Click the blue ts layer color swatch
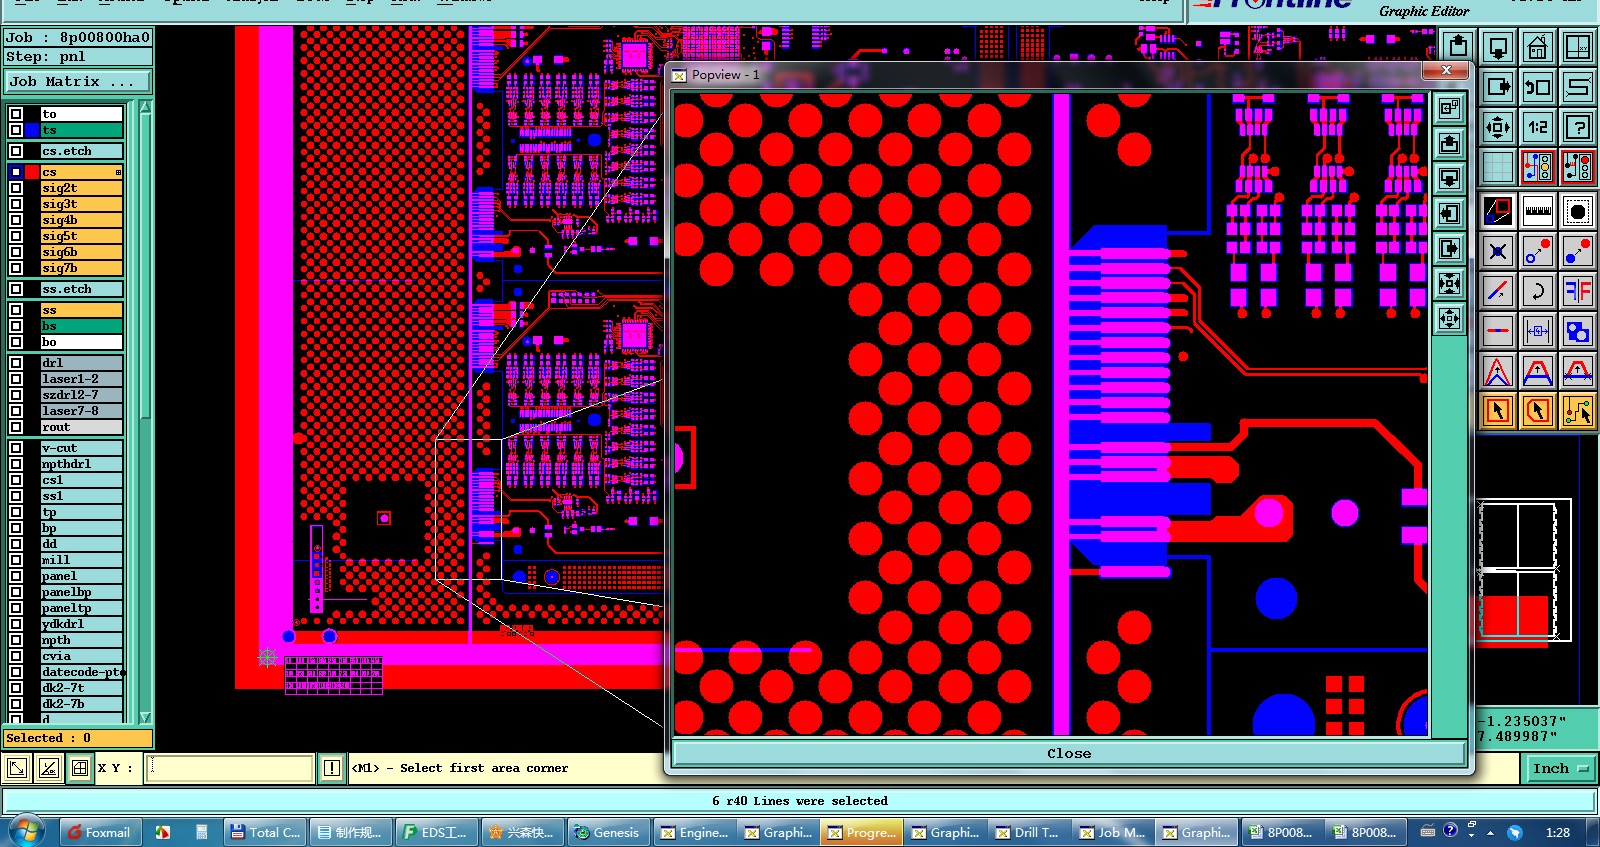 click(x=32, y=130)
